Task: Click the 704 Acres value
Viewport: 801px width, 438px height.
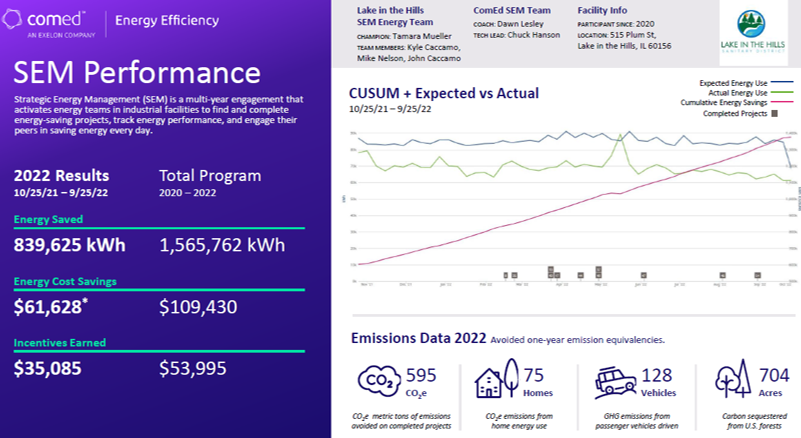Action: [774, 375]
